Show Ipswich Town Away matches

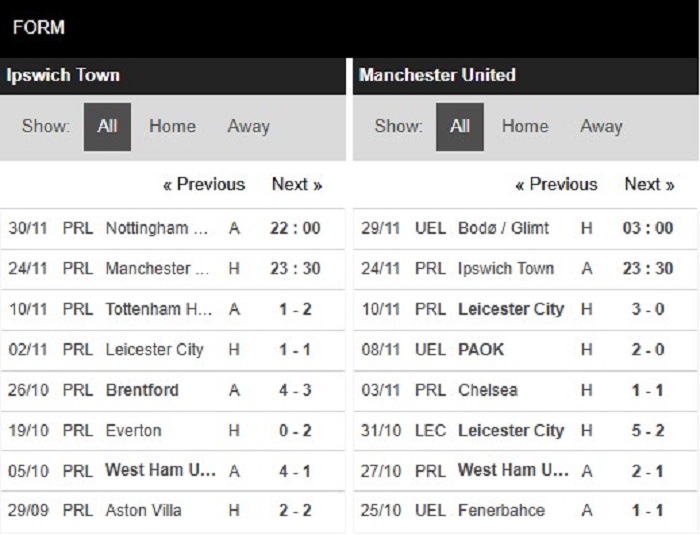(x=249, y=126)
